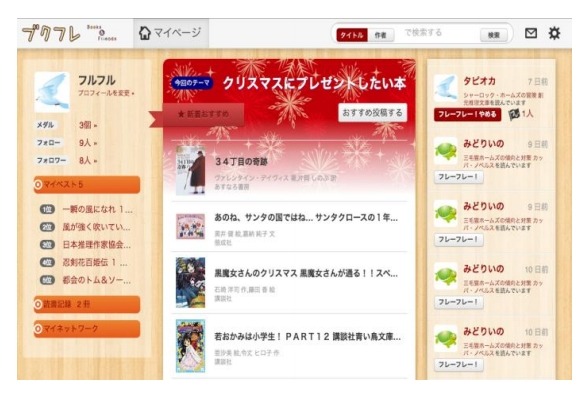
Task: Click おすすめ投稿する button
Action: (x=373, y=112)
